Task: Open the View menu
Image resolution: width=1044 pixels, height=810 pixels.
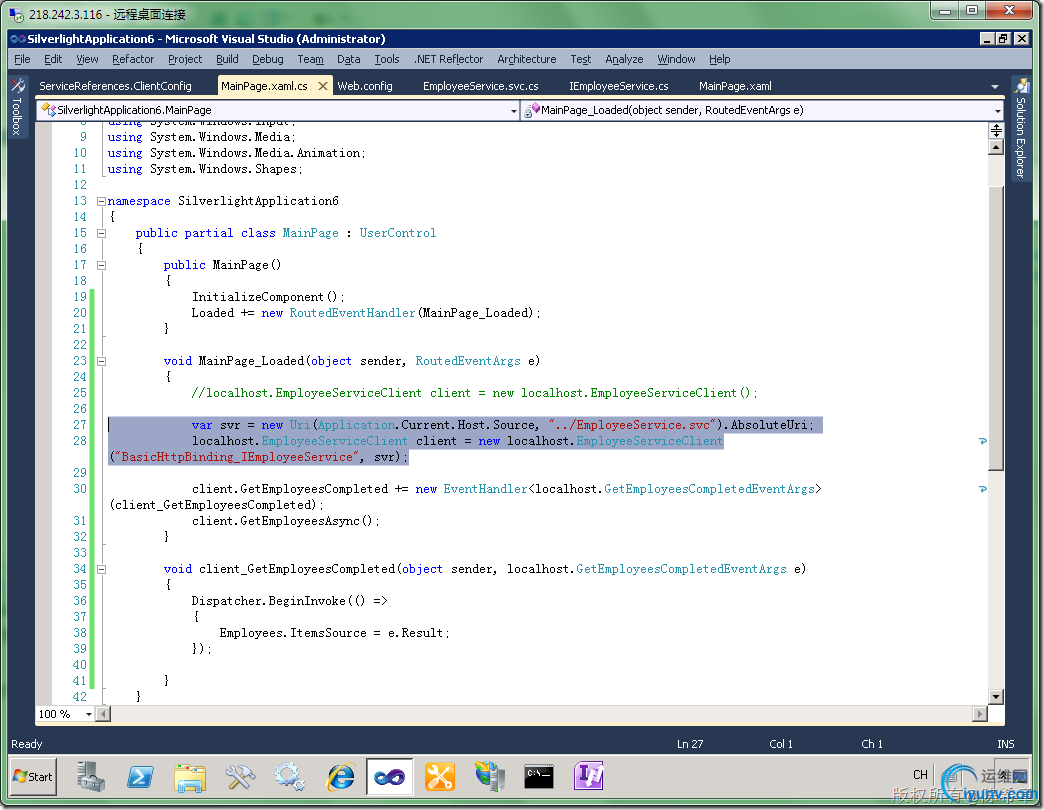Action: (87, 59)
